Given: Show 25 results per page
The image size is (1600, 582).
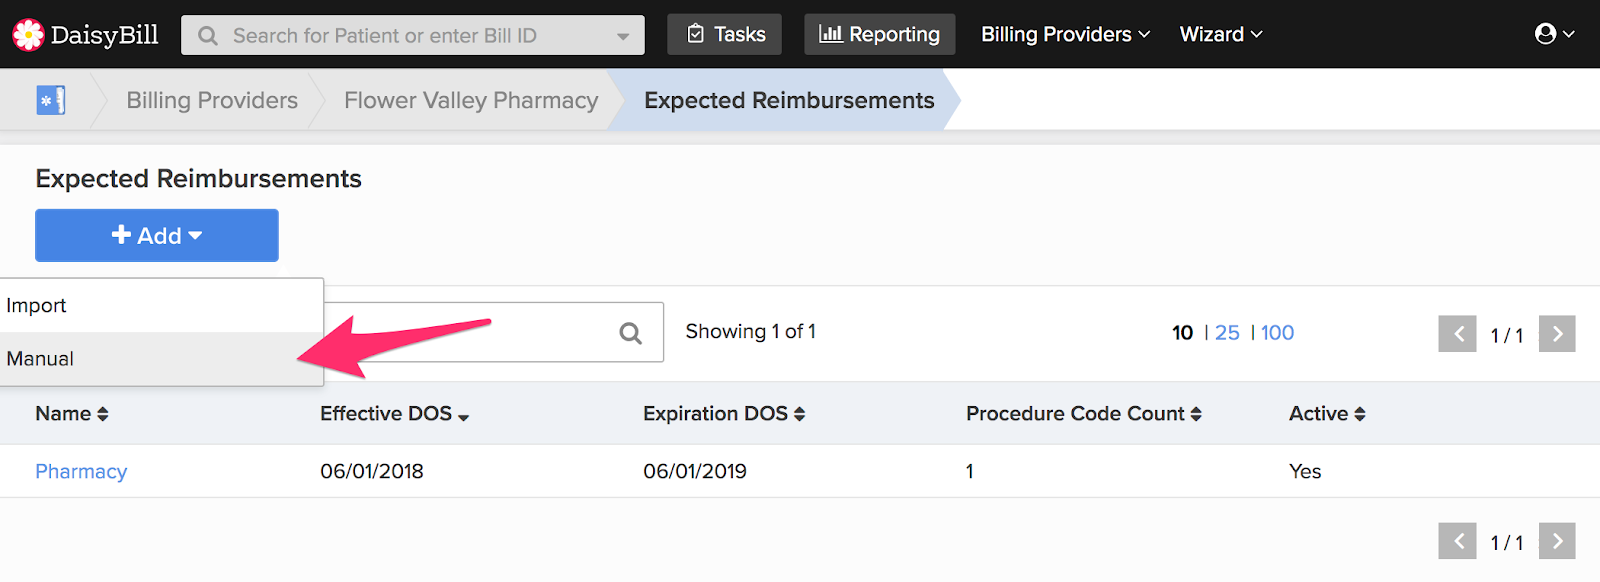Looking at the screenshot, I should coord(1227,333).
